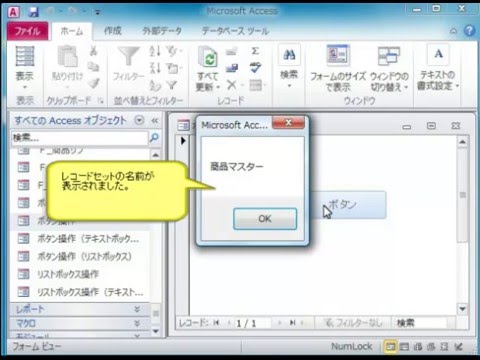The width and height of the screenshot is (480, 360).
Task: Select リストボックス操作 form in list
Action: coord(80,274)
